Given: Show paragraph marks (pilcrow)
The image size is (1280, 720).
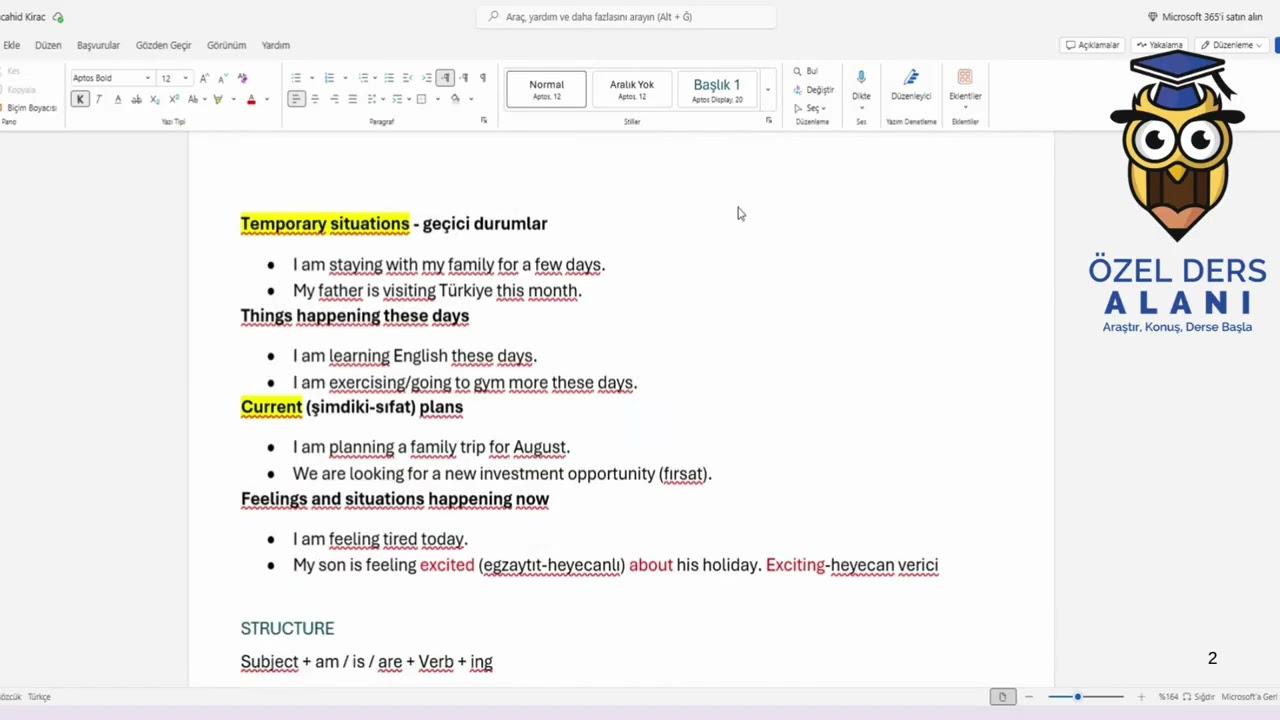Looking at the screenshot, I should (483, 78).
